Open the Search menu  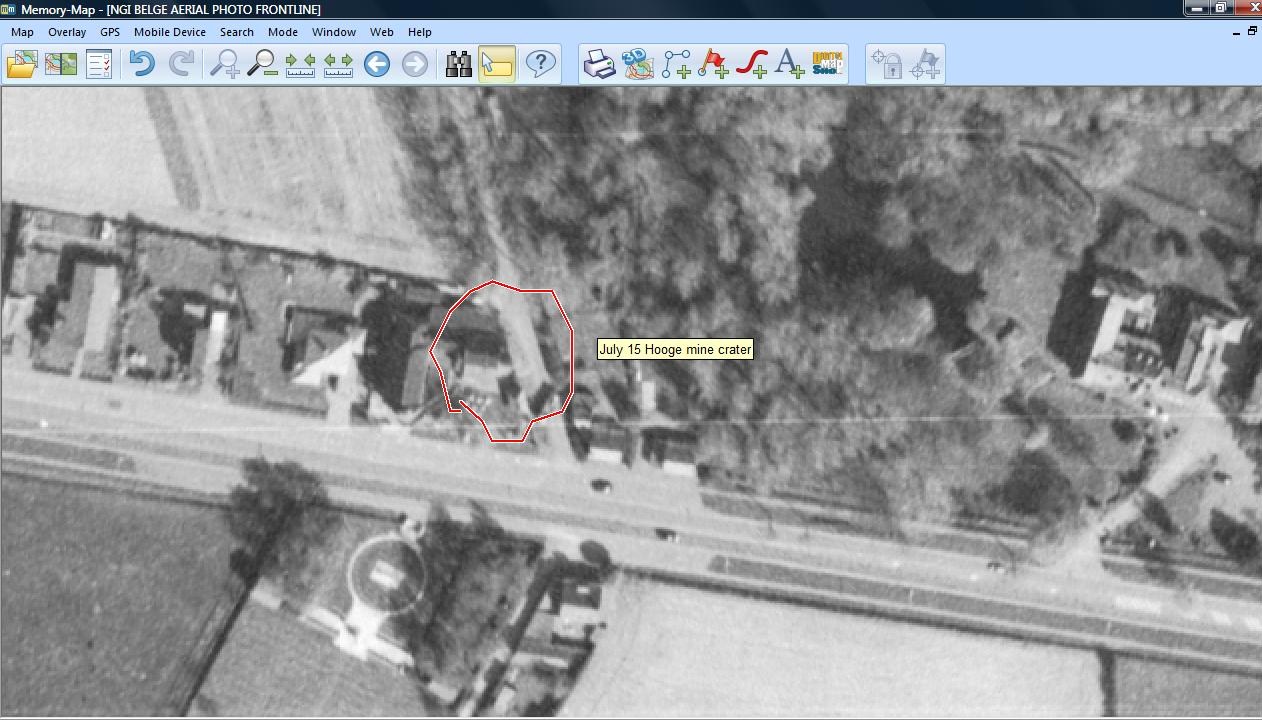pyautogui.click(x=237, y=32)
